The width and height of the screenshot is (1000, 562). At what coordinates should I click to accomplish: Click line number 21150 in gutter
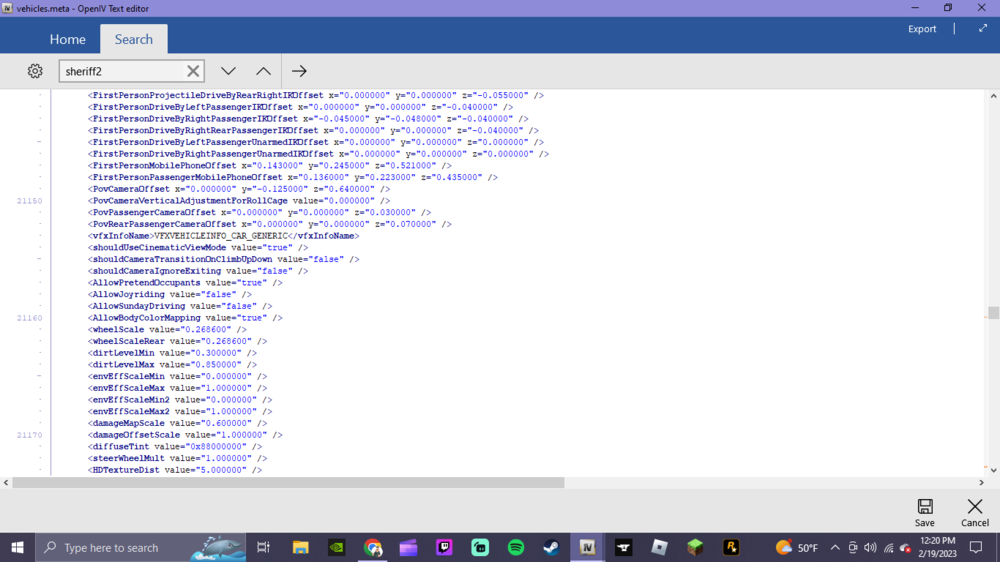point(29,201)
